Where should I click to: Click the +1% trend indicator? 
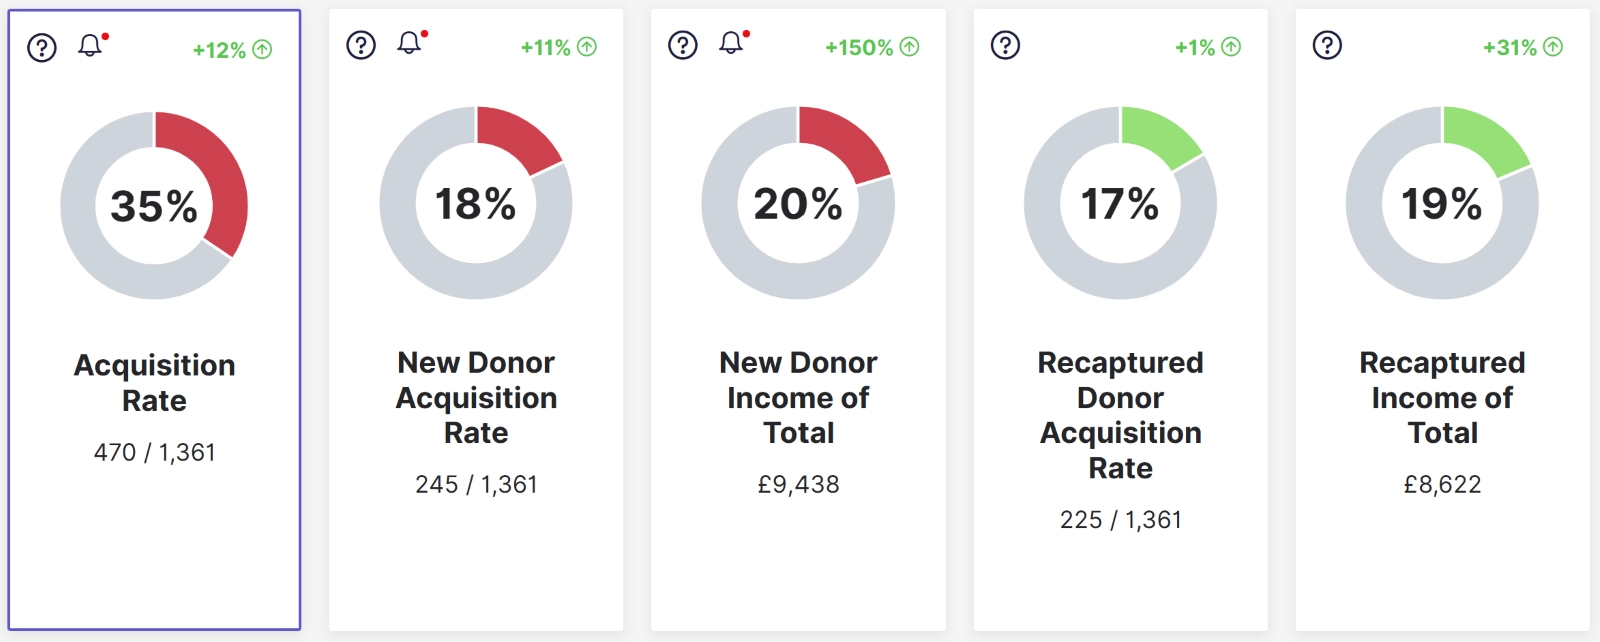1207,47
